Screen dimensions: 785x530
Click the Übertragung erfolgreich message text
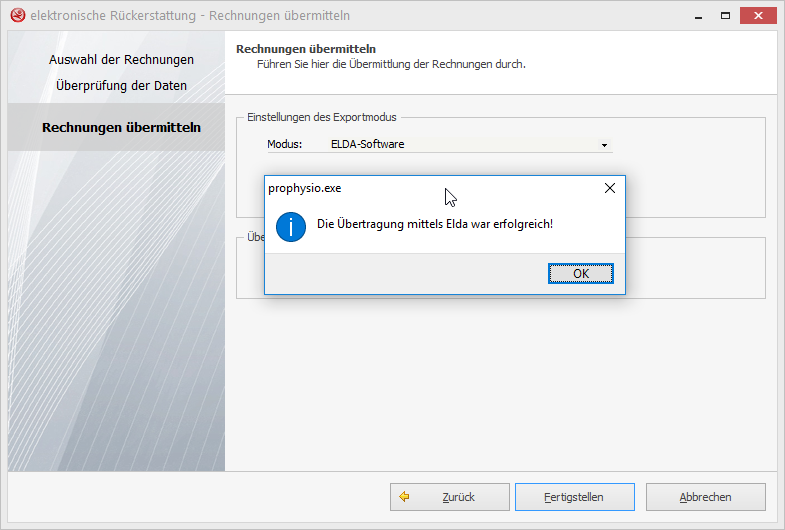(434, 224)
